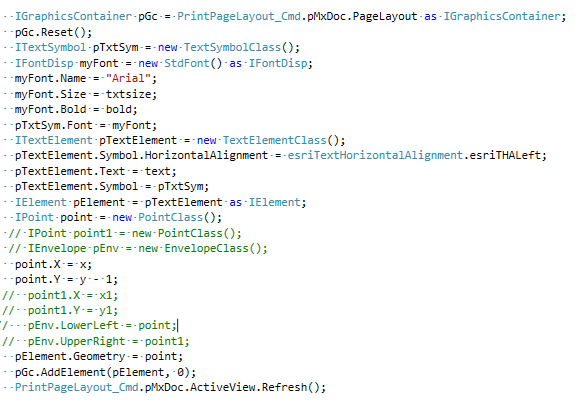Viewport: 585px width, 401px height.
Task: Click IGraphicsContainer at start of first line
Action: point(73,16)
